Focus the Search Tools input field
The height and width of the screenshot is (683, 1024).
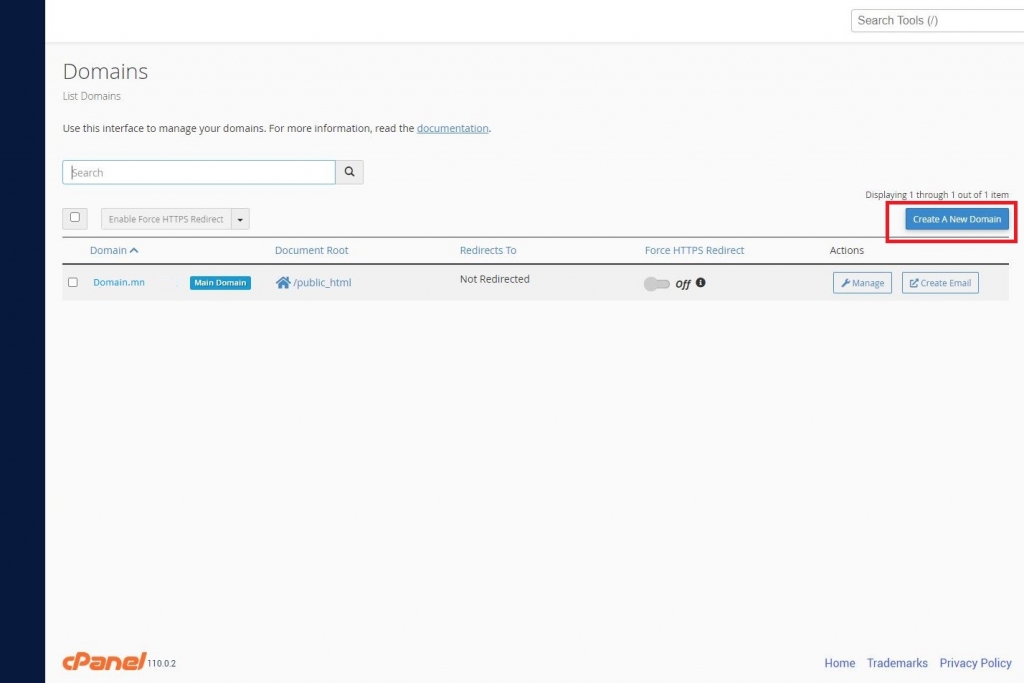pyautogui.click(x=937, y=20)
